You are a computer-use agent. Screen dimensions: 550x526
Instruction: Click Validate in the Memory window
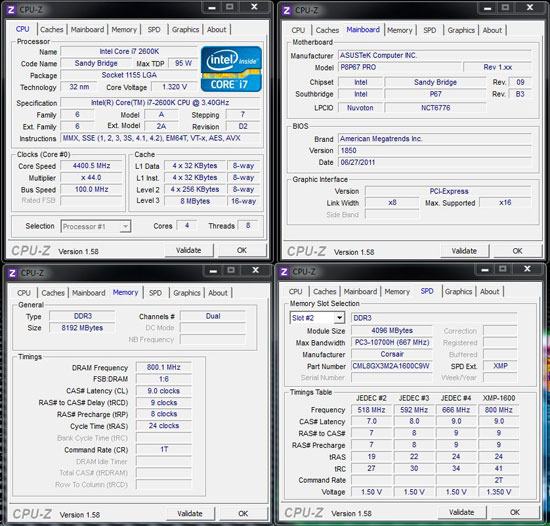(190, 514)
